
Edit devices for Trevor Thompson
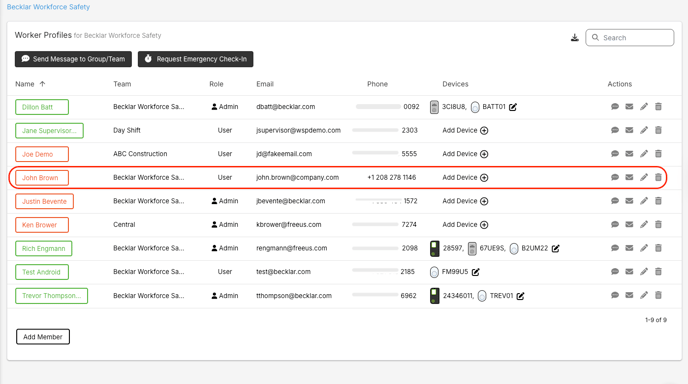[520, 296]
